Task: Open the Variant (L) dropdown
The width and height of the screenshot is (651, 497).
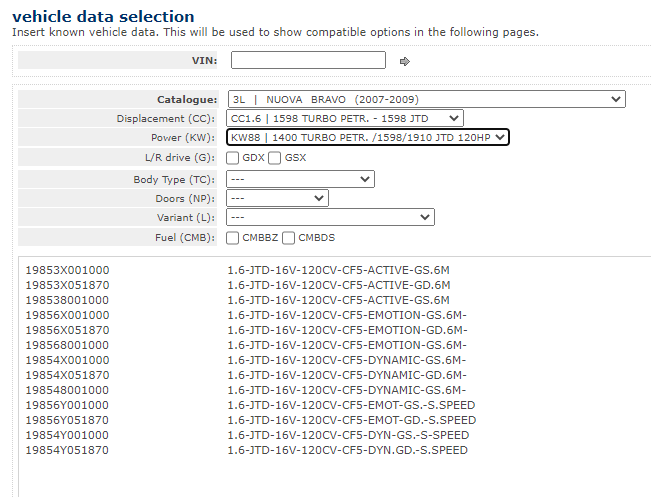Action: pyautogui.click(x=330, y=217)
